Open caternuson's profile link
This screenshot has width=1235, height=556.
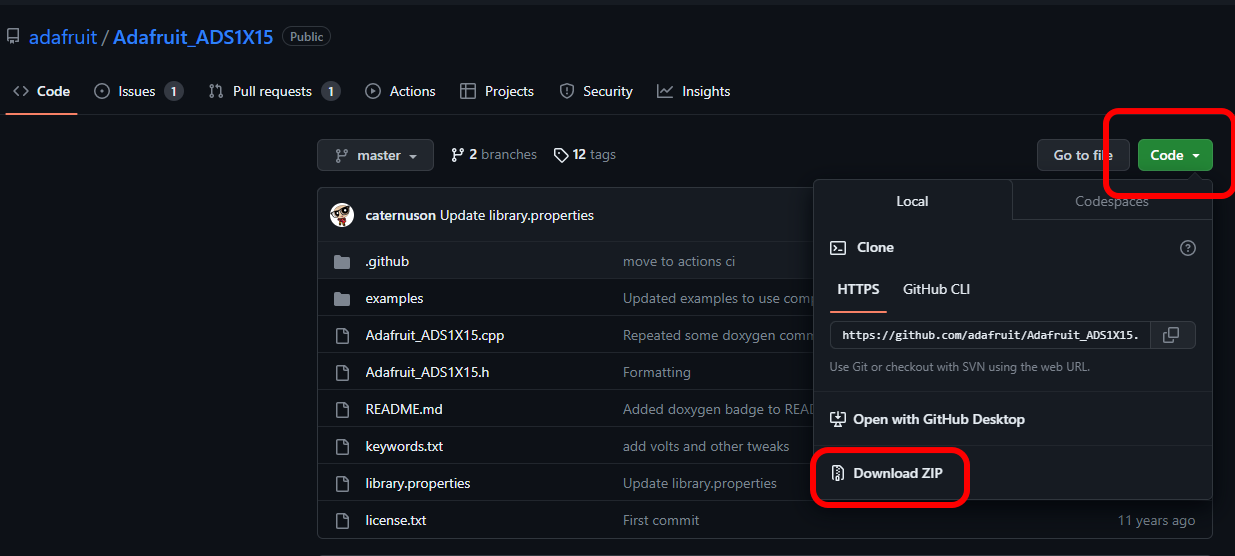[x=400, y=215]
